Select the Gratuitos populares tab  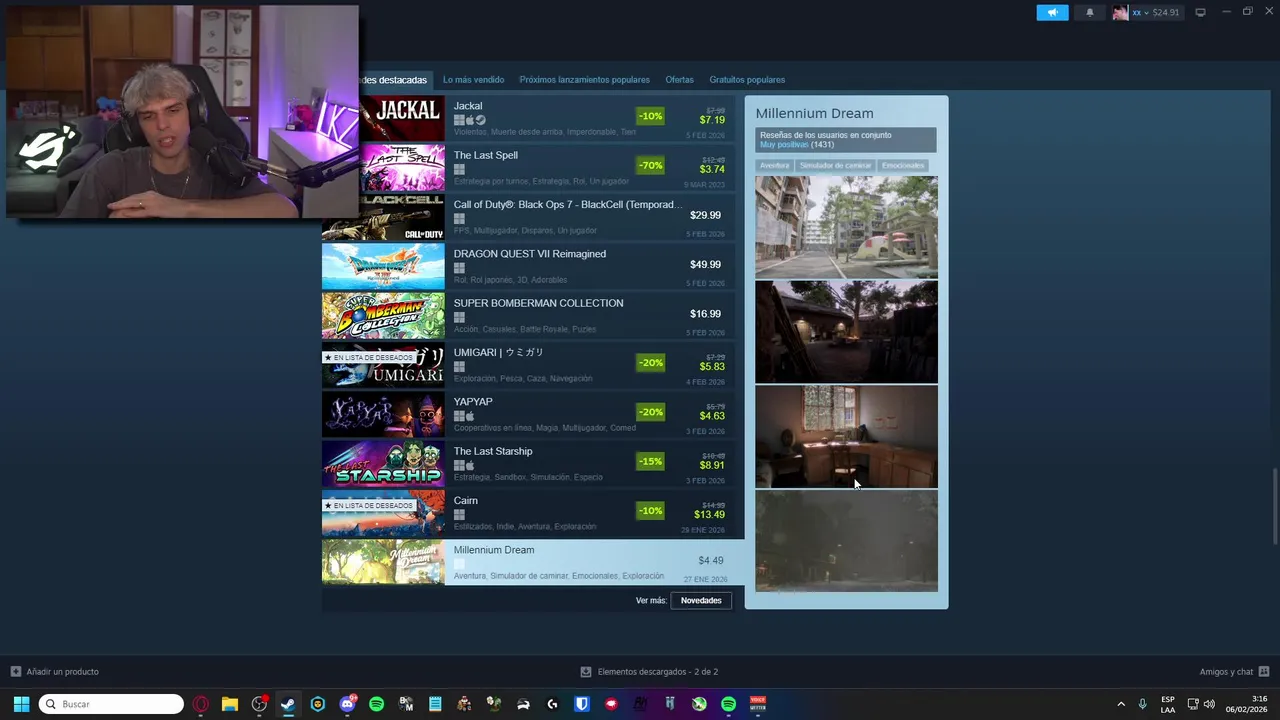[747, 80]
